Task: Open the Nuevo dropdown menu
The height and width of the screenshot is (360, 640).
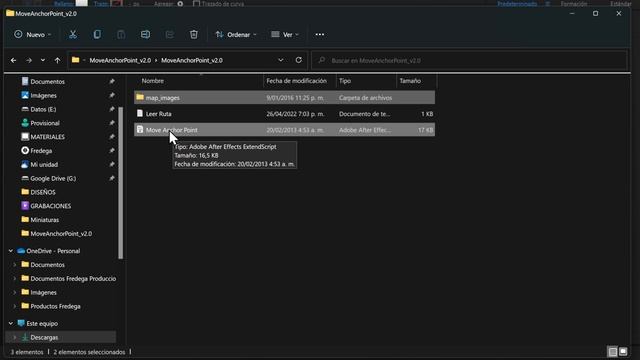Action: (x=33, y=35)
